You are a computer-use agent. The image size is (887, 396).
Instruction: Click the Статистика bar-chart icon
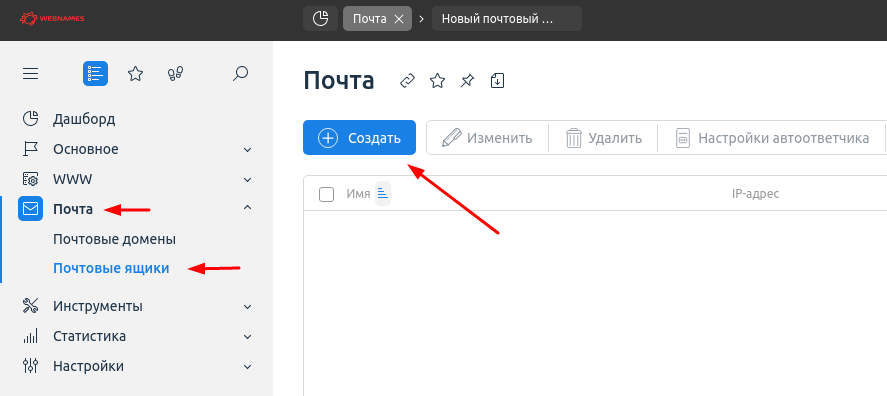point(31,336)
